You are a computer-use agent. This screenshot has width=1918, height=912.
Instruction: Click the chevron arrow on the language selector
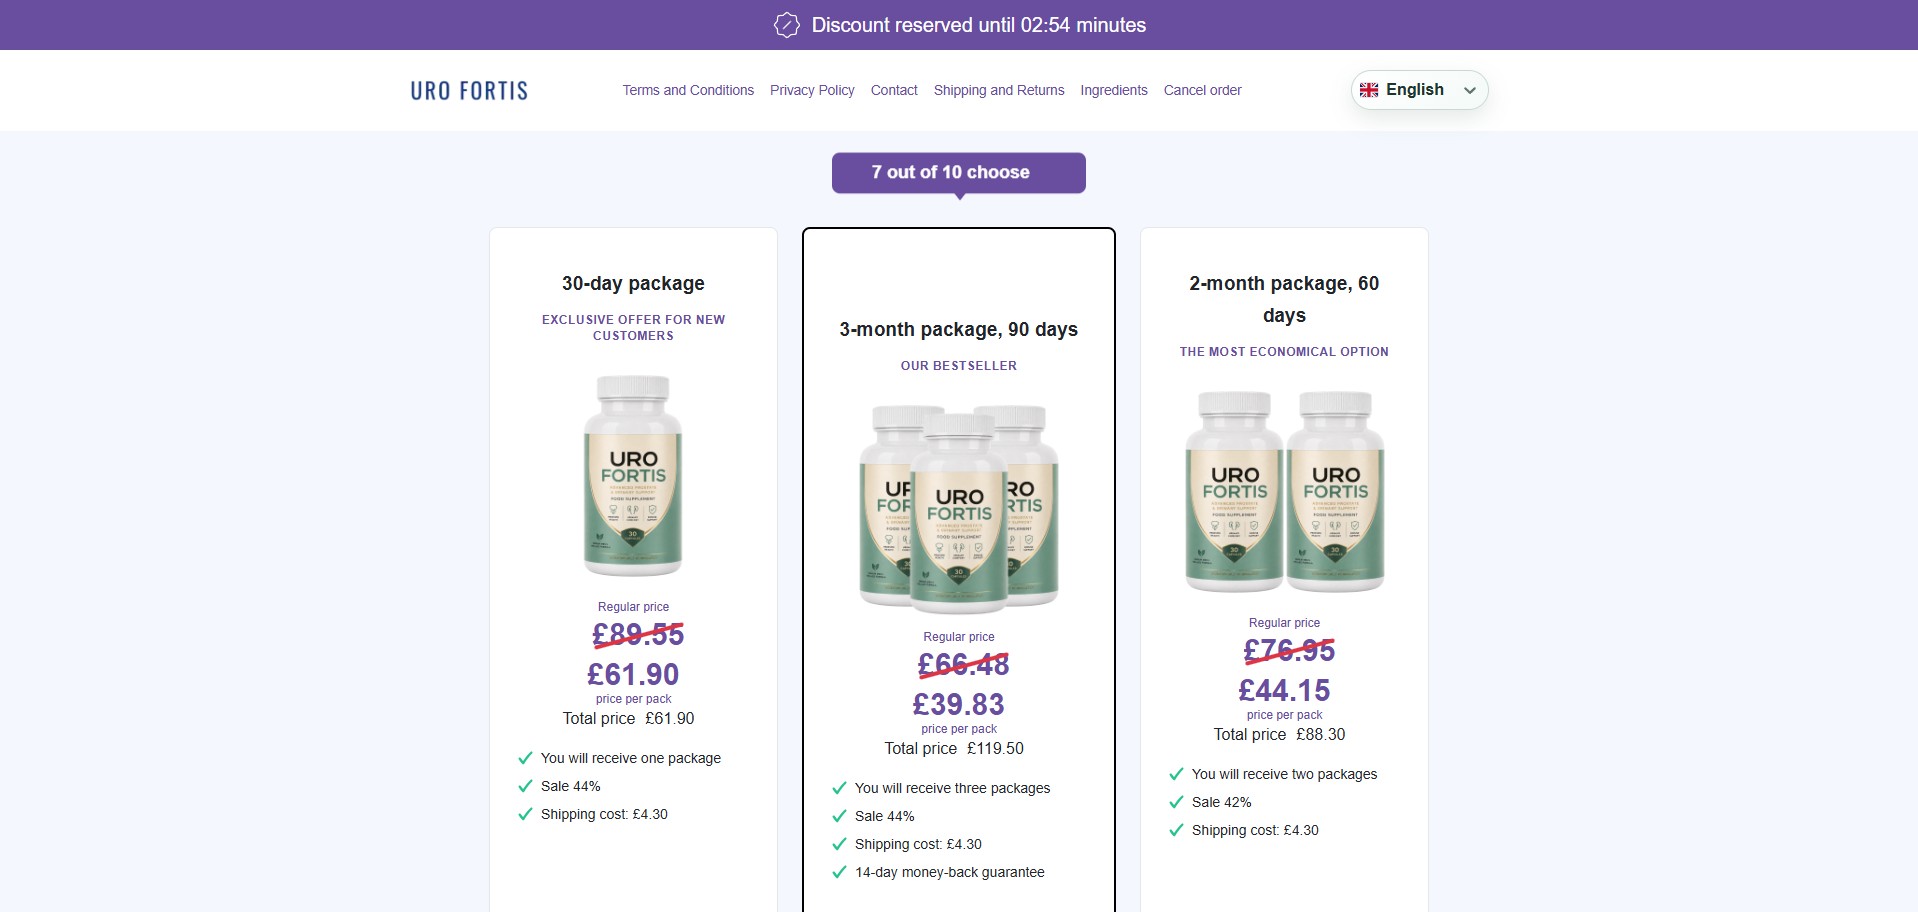click(1470, 90)
